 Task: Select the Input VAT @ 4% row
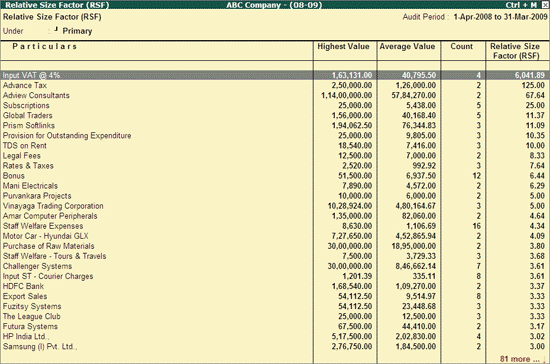click(275, 75)
